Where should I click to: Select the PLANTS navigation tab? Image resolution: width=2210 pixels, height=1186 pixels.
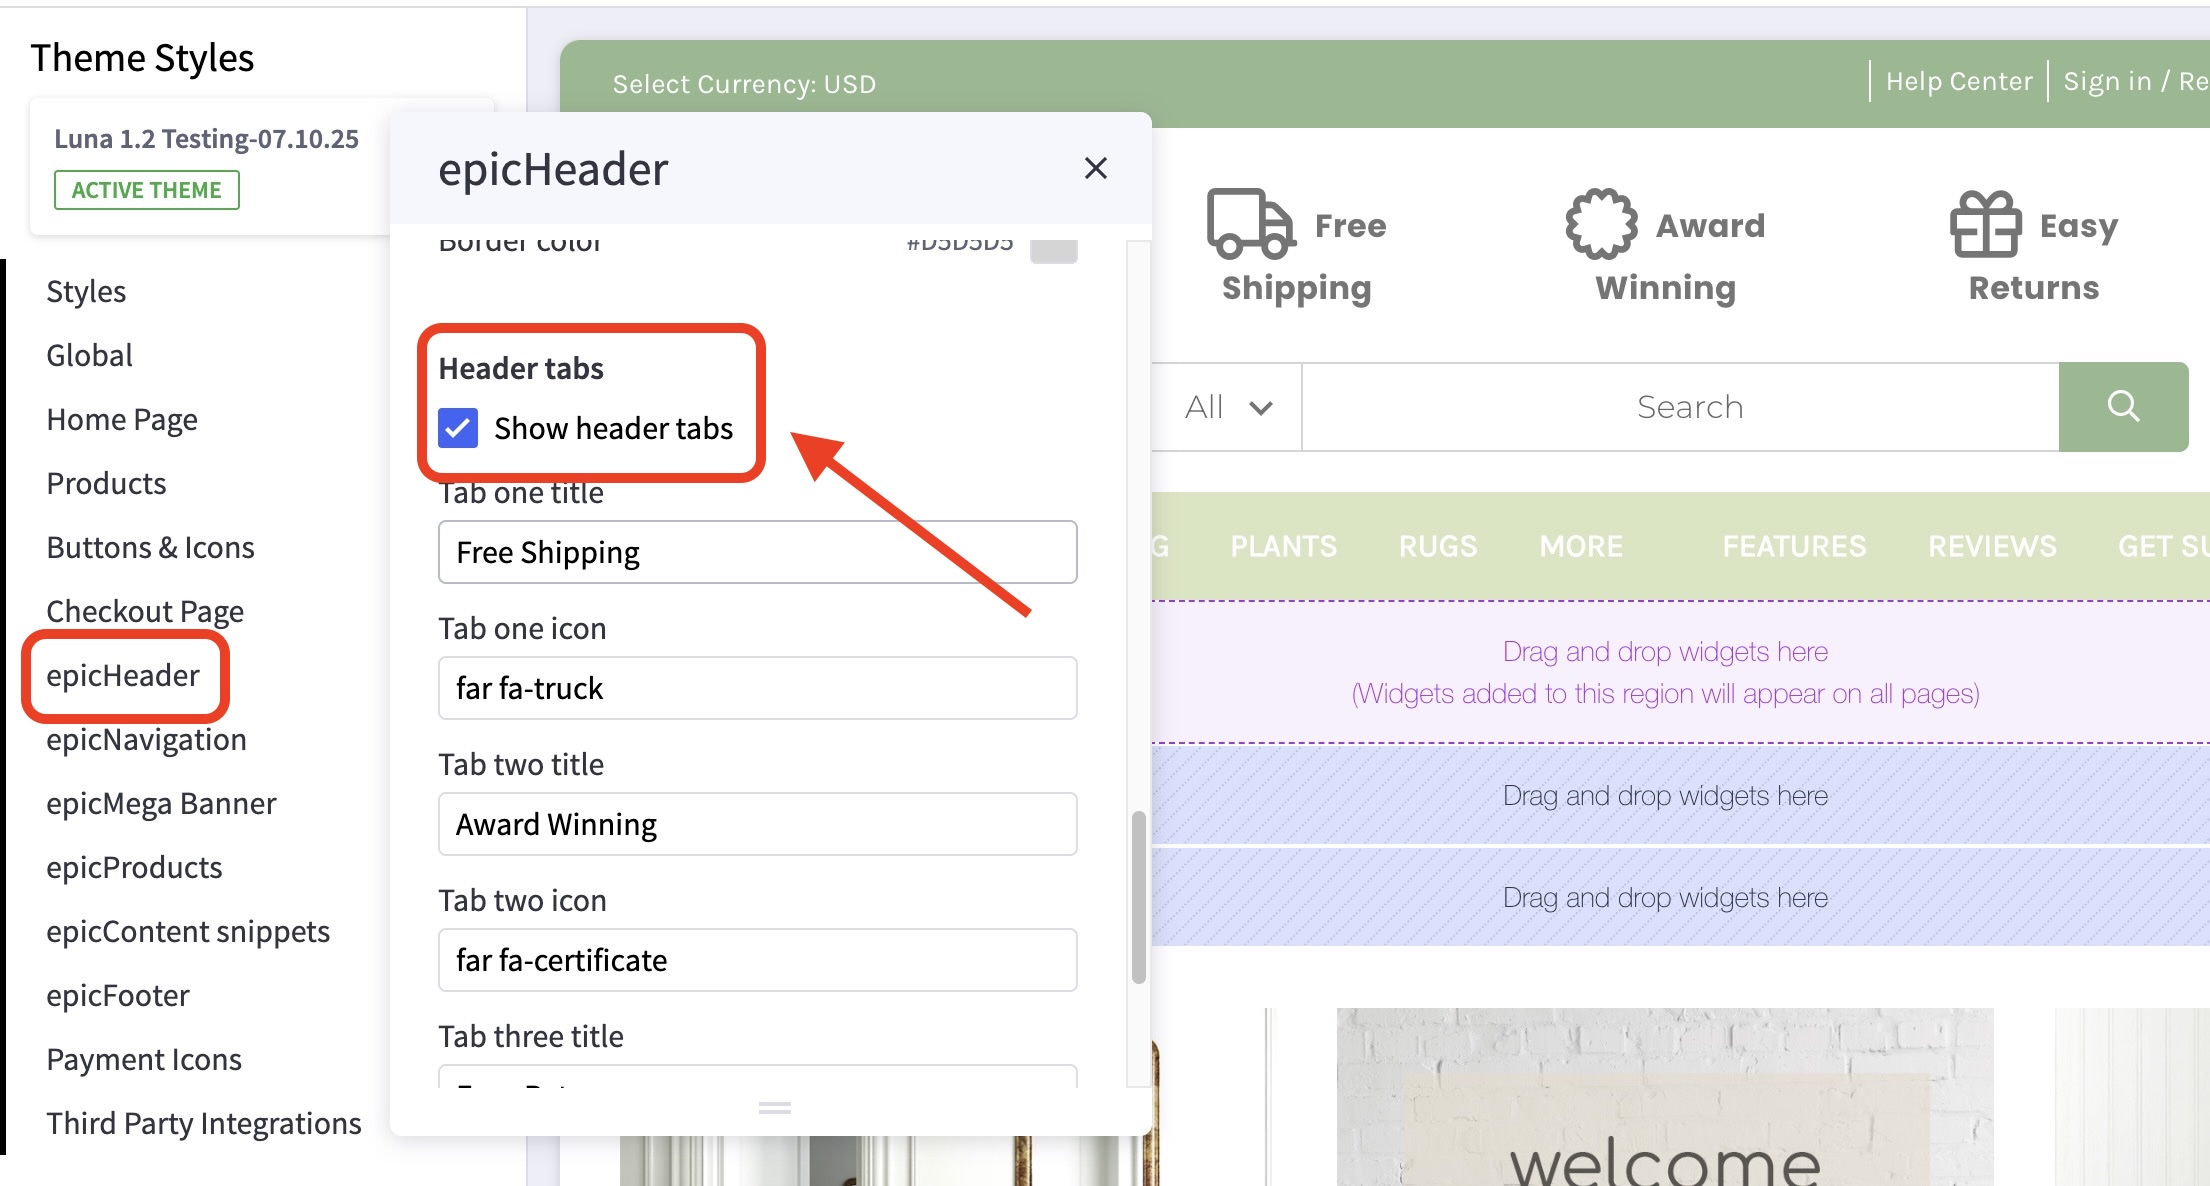pyautogui.click(x=1283, y=546)
